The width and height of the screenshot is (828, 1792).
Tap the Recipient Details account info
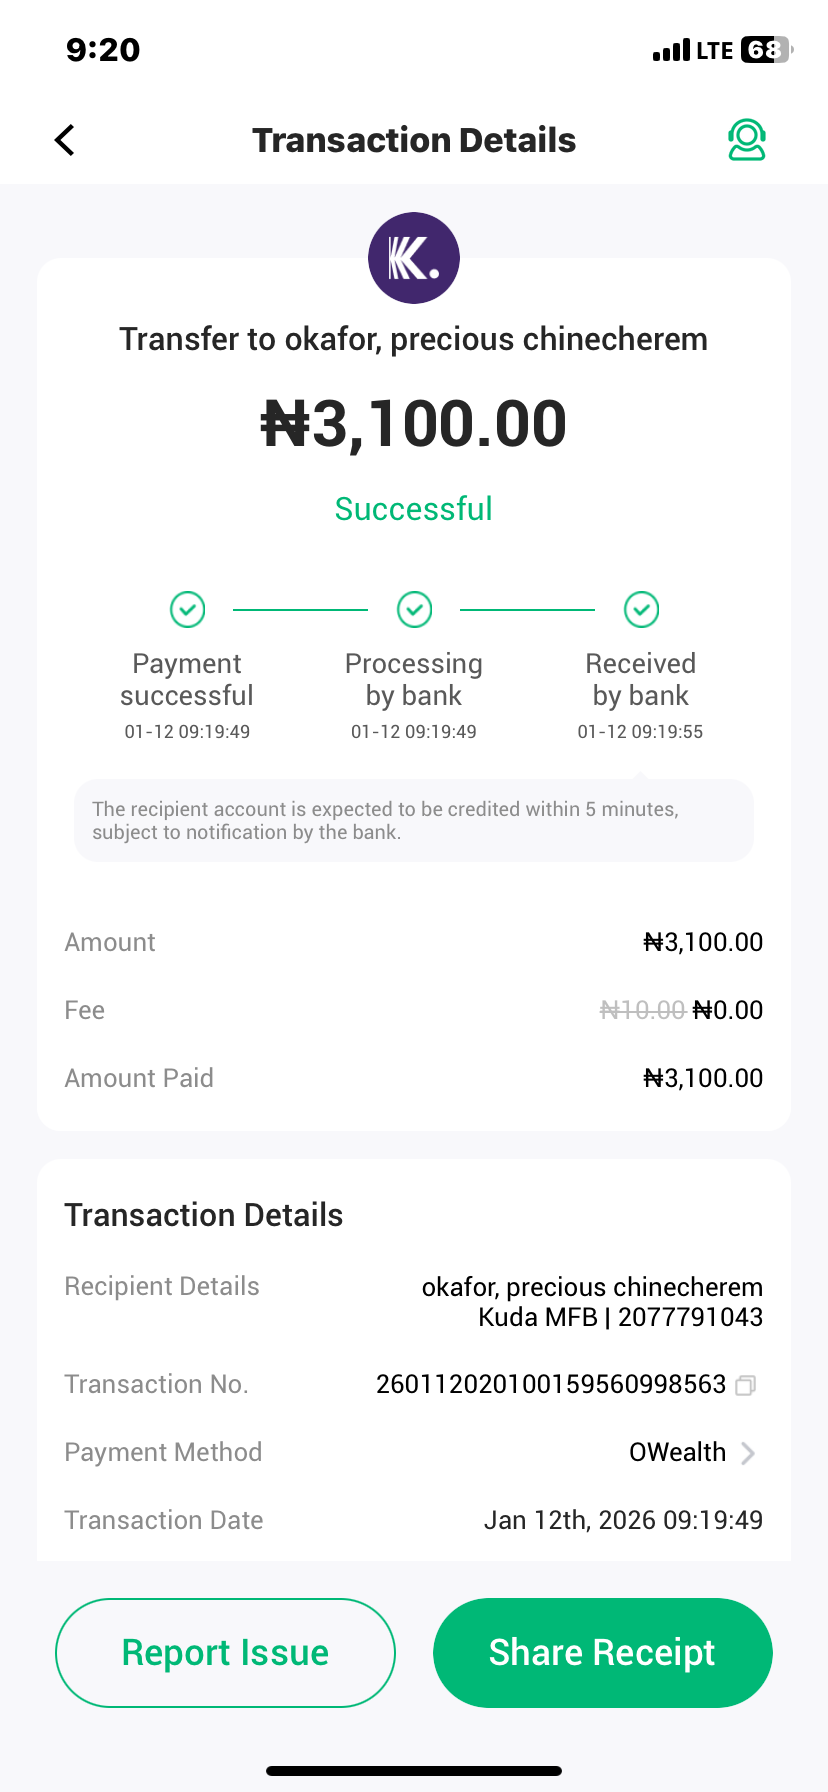tap(592, 1301)
